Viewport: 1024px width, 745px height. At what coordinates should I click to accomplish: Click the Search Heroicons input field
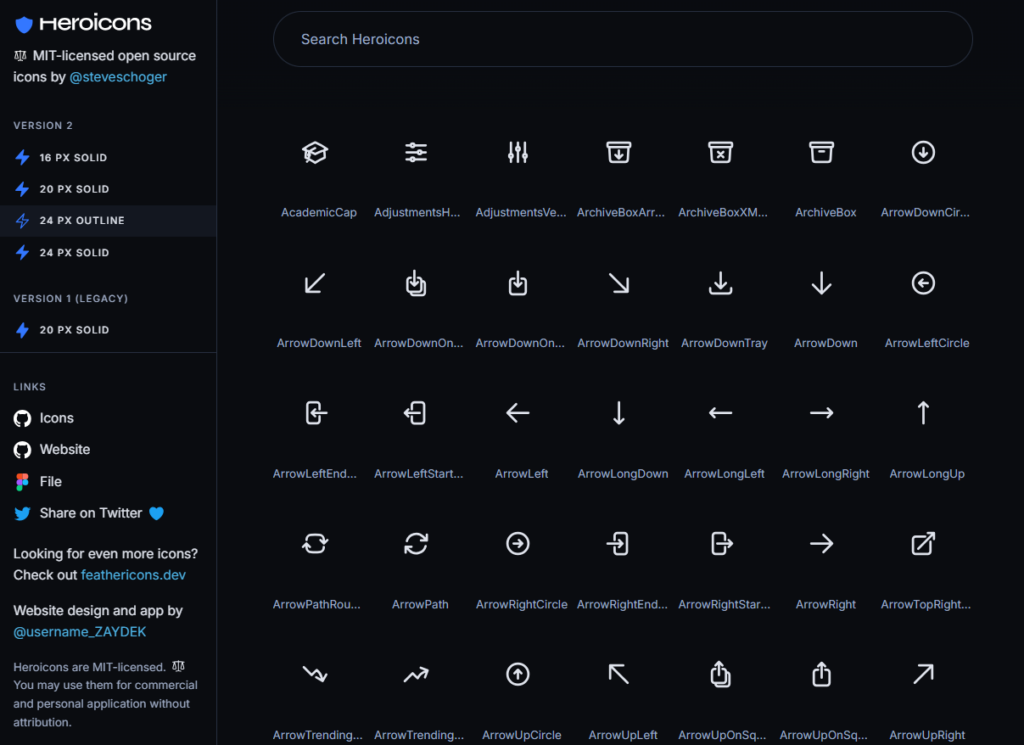click(622, 39)
